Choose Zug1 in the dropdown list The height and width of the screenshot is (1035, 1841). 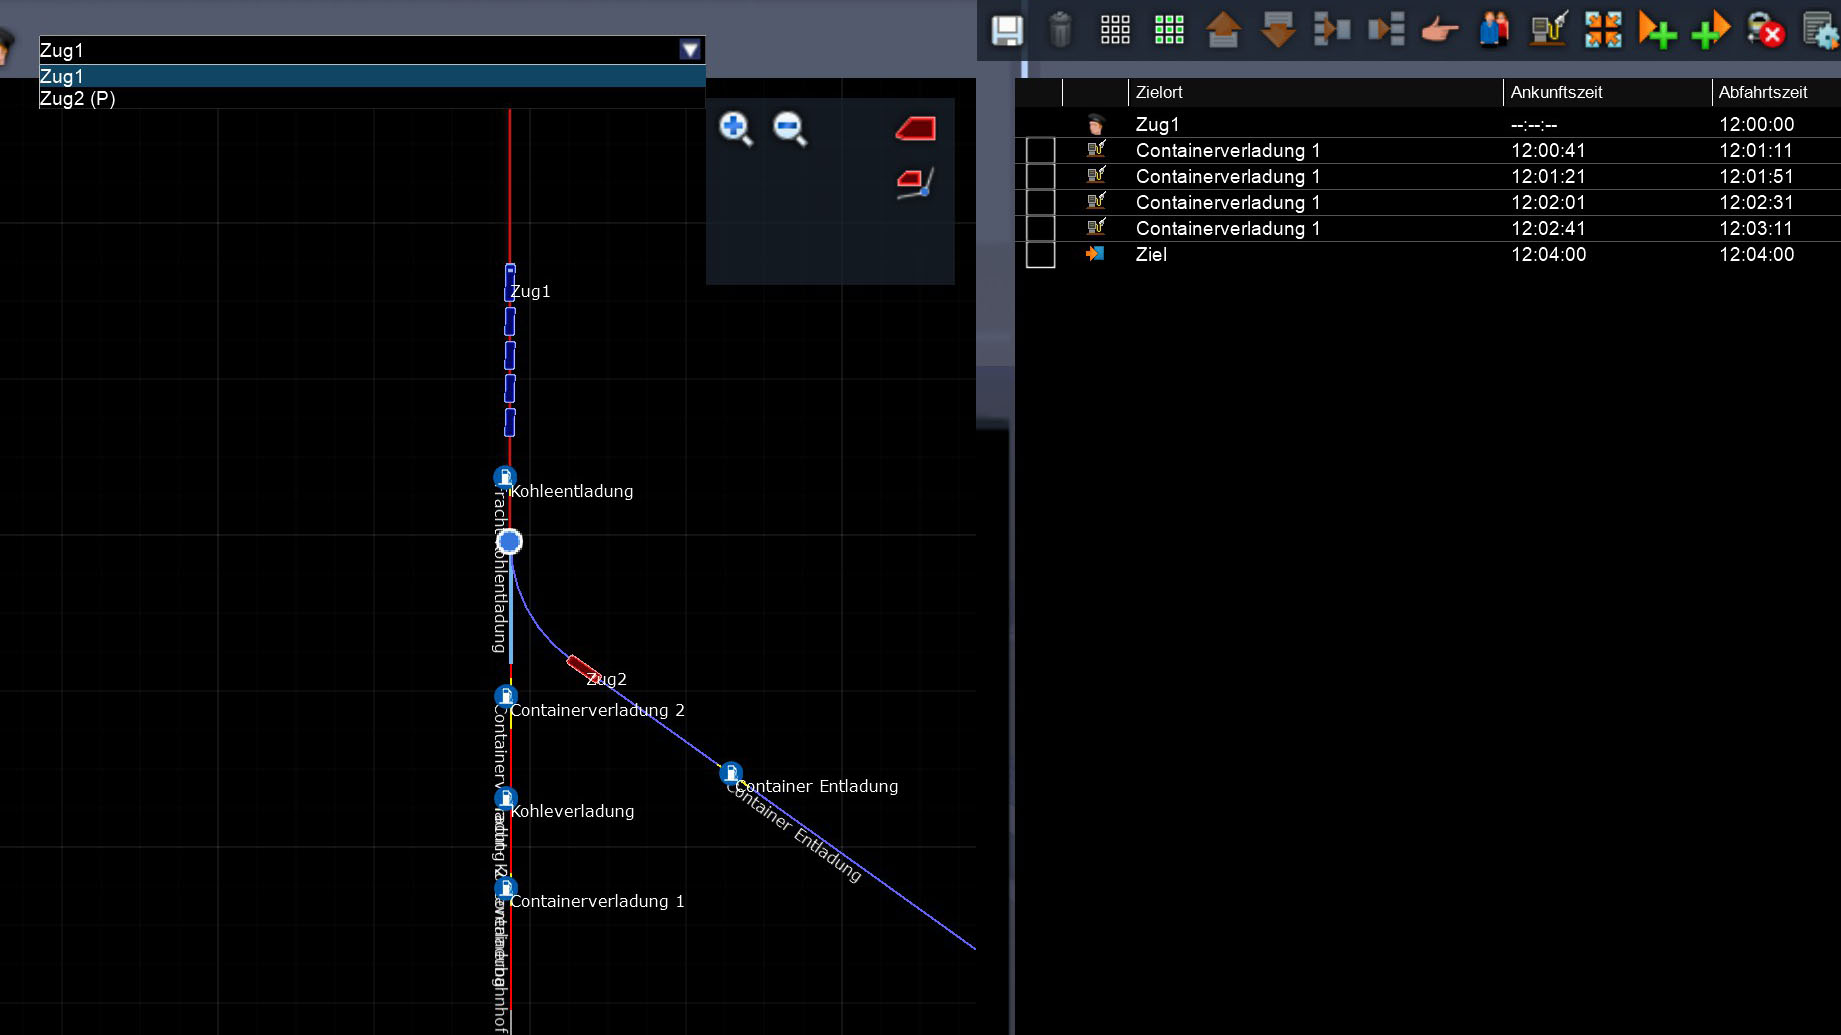[x=62, y=77]
